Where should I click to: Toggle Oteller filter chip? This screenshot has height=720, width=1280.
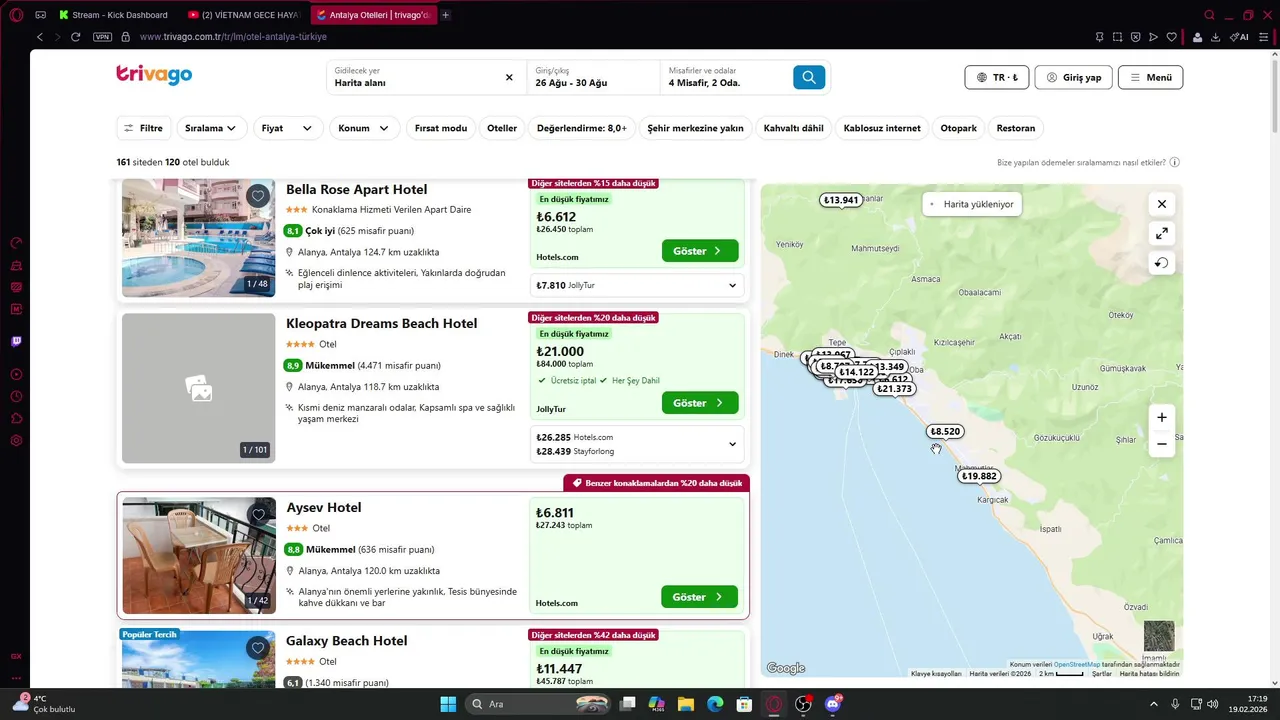click(x=502, y=128)
